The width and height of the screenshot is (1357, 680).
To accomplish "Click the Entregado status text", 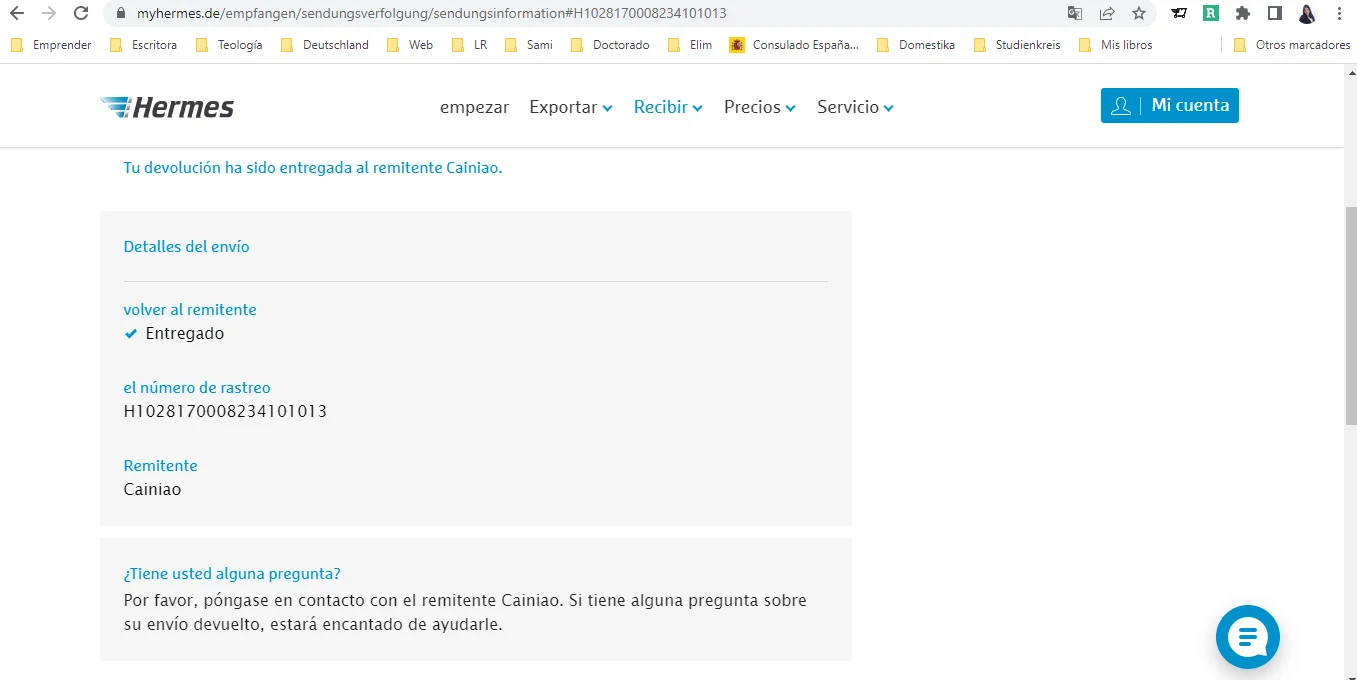I will [185, 333].
